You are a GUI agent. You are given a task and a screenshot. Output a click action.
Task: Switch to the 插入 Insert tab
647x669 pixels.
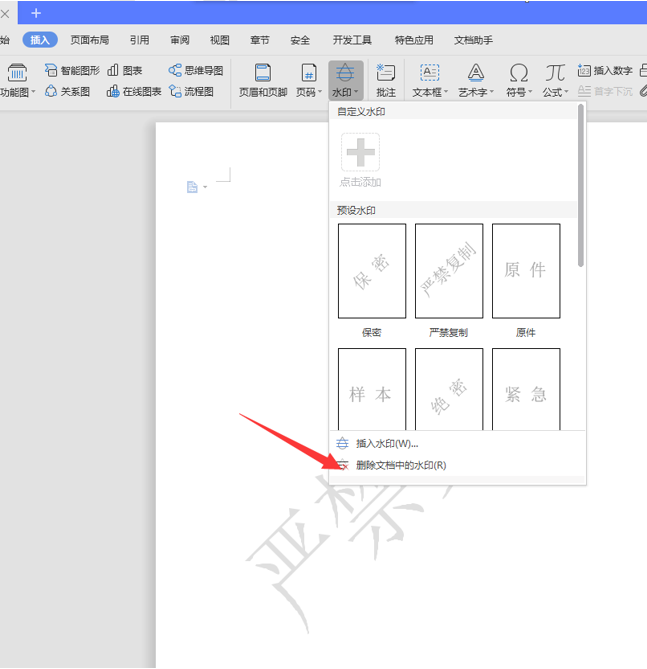(40, 40)
